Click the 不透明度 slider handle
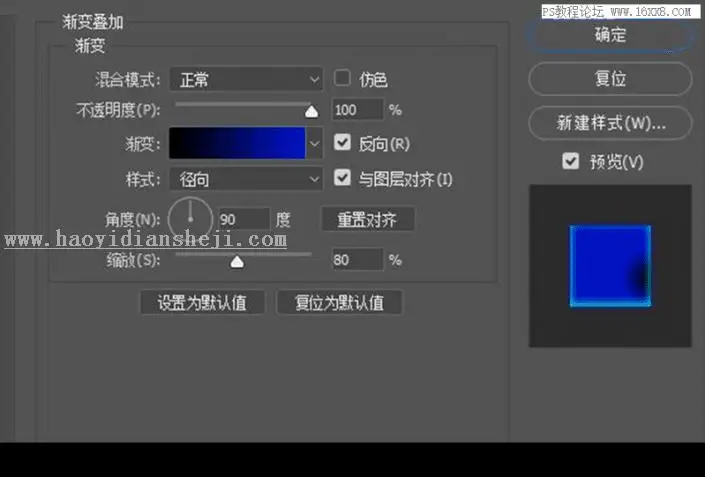This screenshot has height=477, width=705. pyautogui.click(x=311, y=111)
